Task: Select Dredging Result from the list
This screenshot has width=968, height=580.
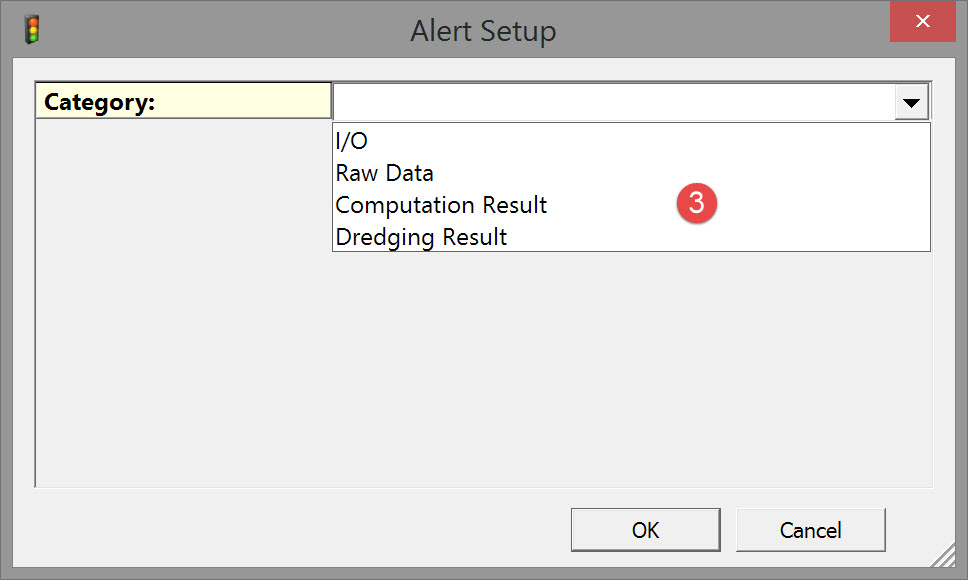Action: coord(421,237)
